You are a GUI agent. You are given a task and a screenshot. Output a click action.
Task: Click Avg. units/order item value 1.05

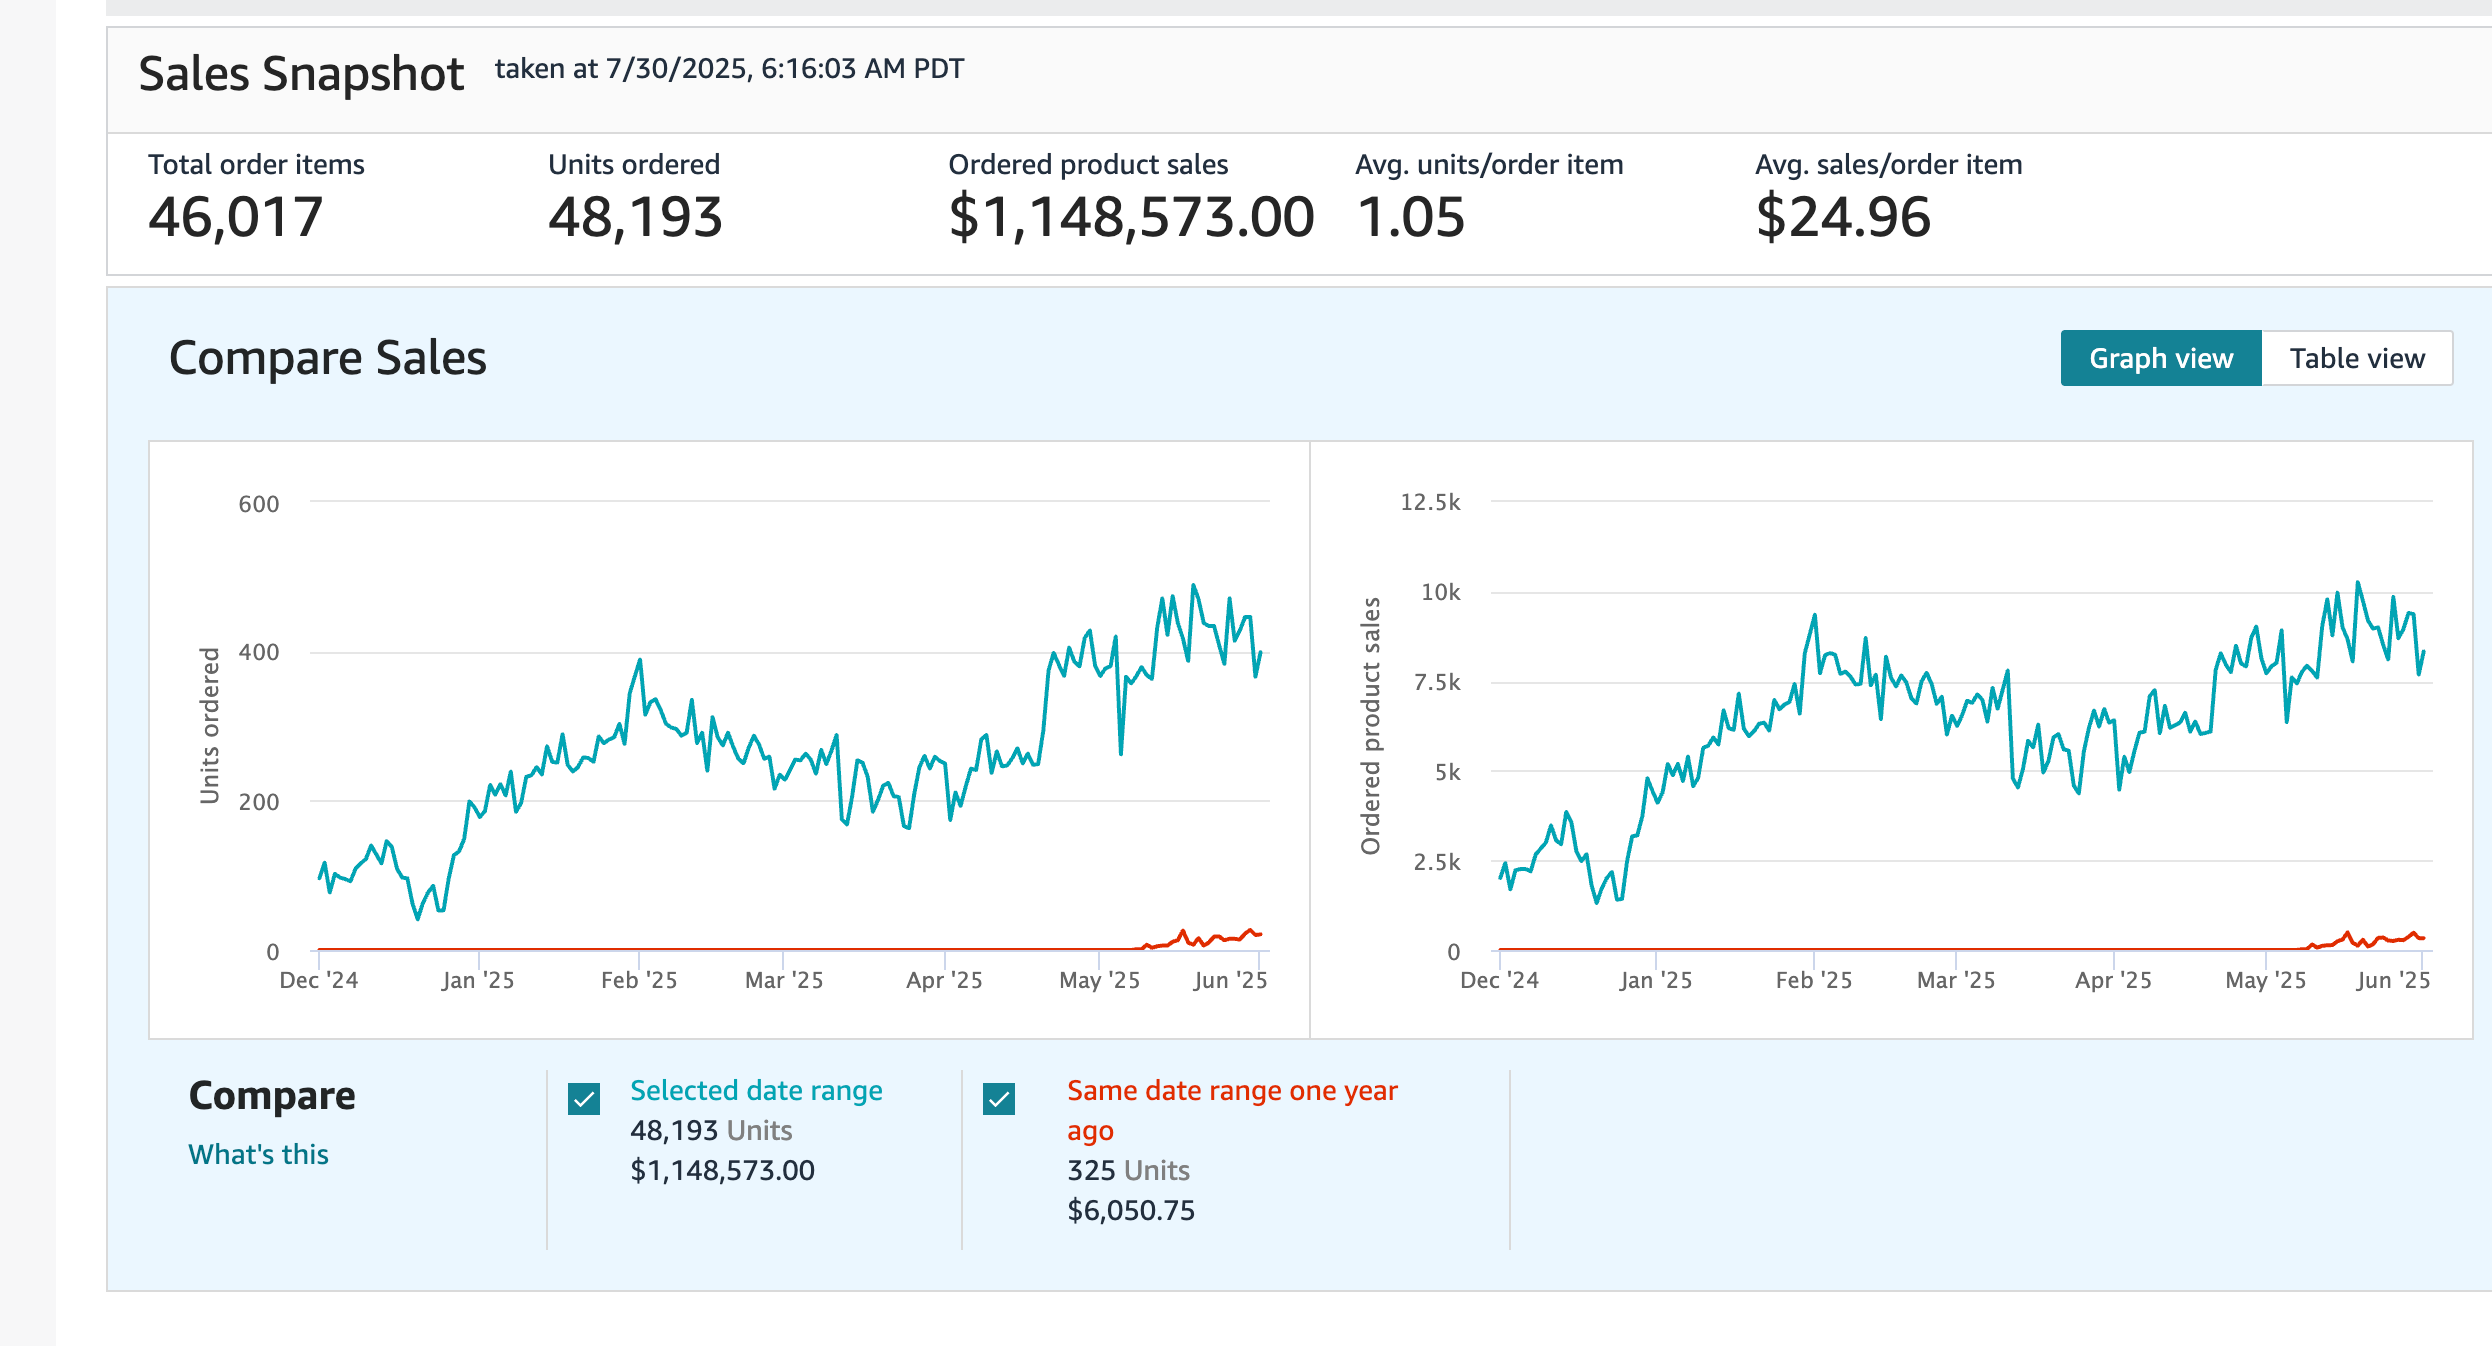(1411, 217)
